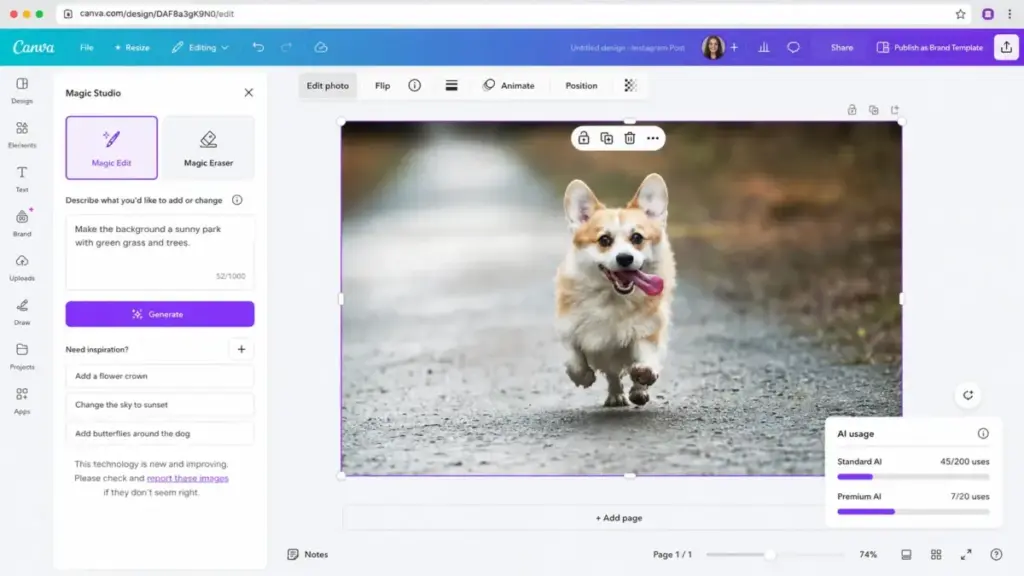Open the Uploads panel in sidebar
Screen dimensions: 1024x576
pos(22,267)
